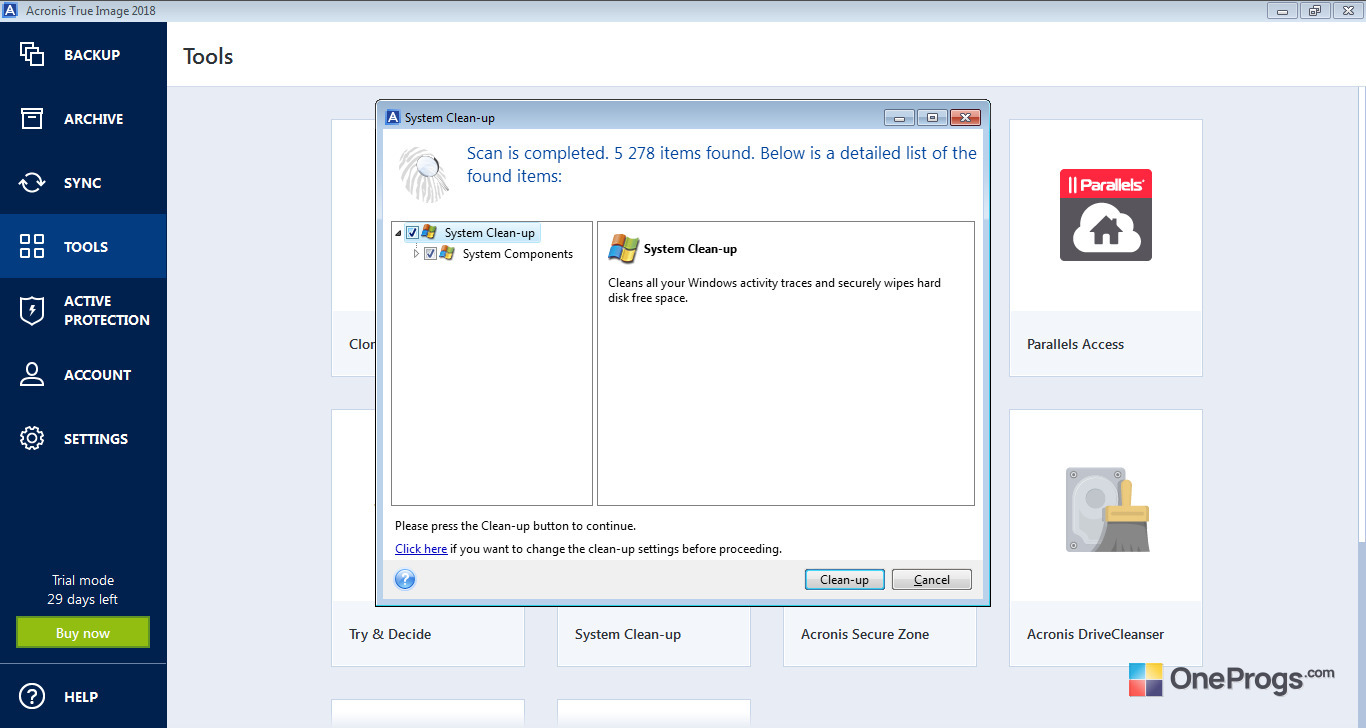Click the 'Scan is completed' heading text
The height and width of the screenshot is (728, 1366).
pyautogui.click(x=722, y=165)
